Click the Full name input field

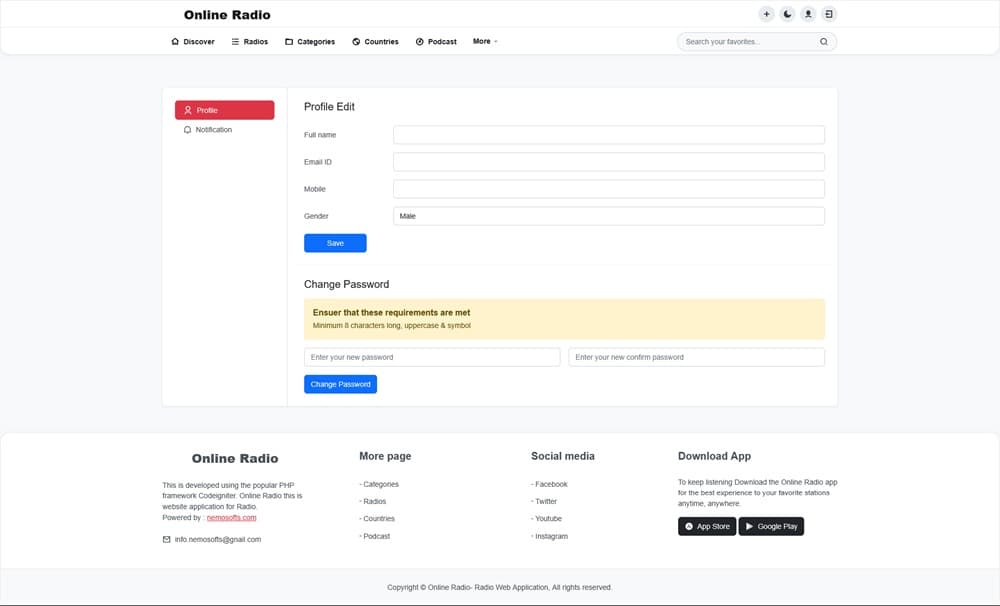[x=608, y=135]
